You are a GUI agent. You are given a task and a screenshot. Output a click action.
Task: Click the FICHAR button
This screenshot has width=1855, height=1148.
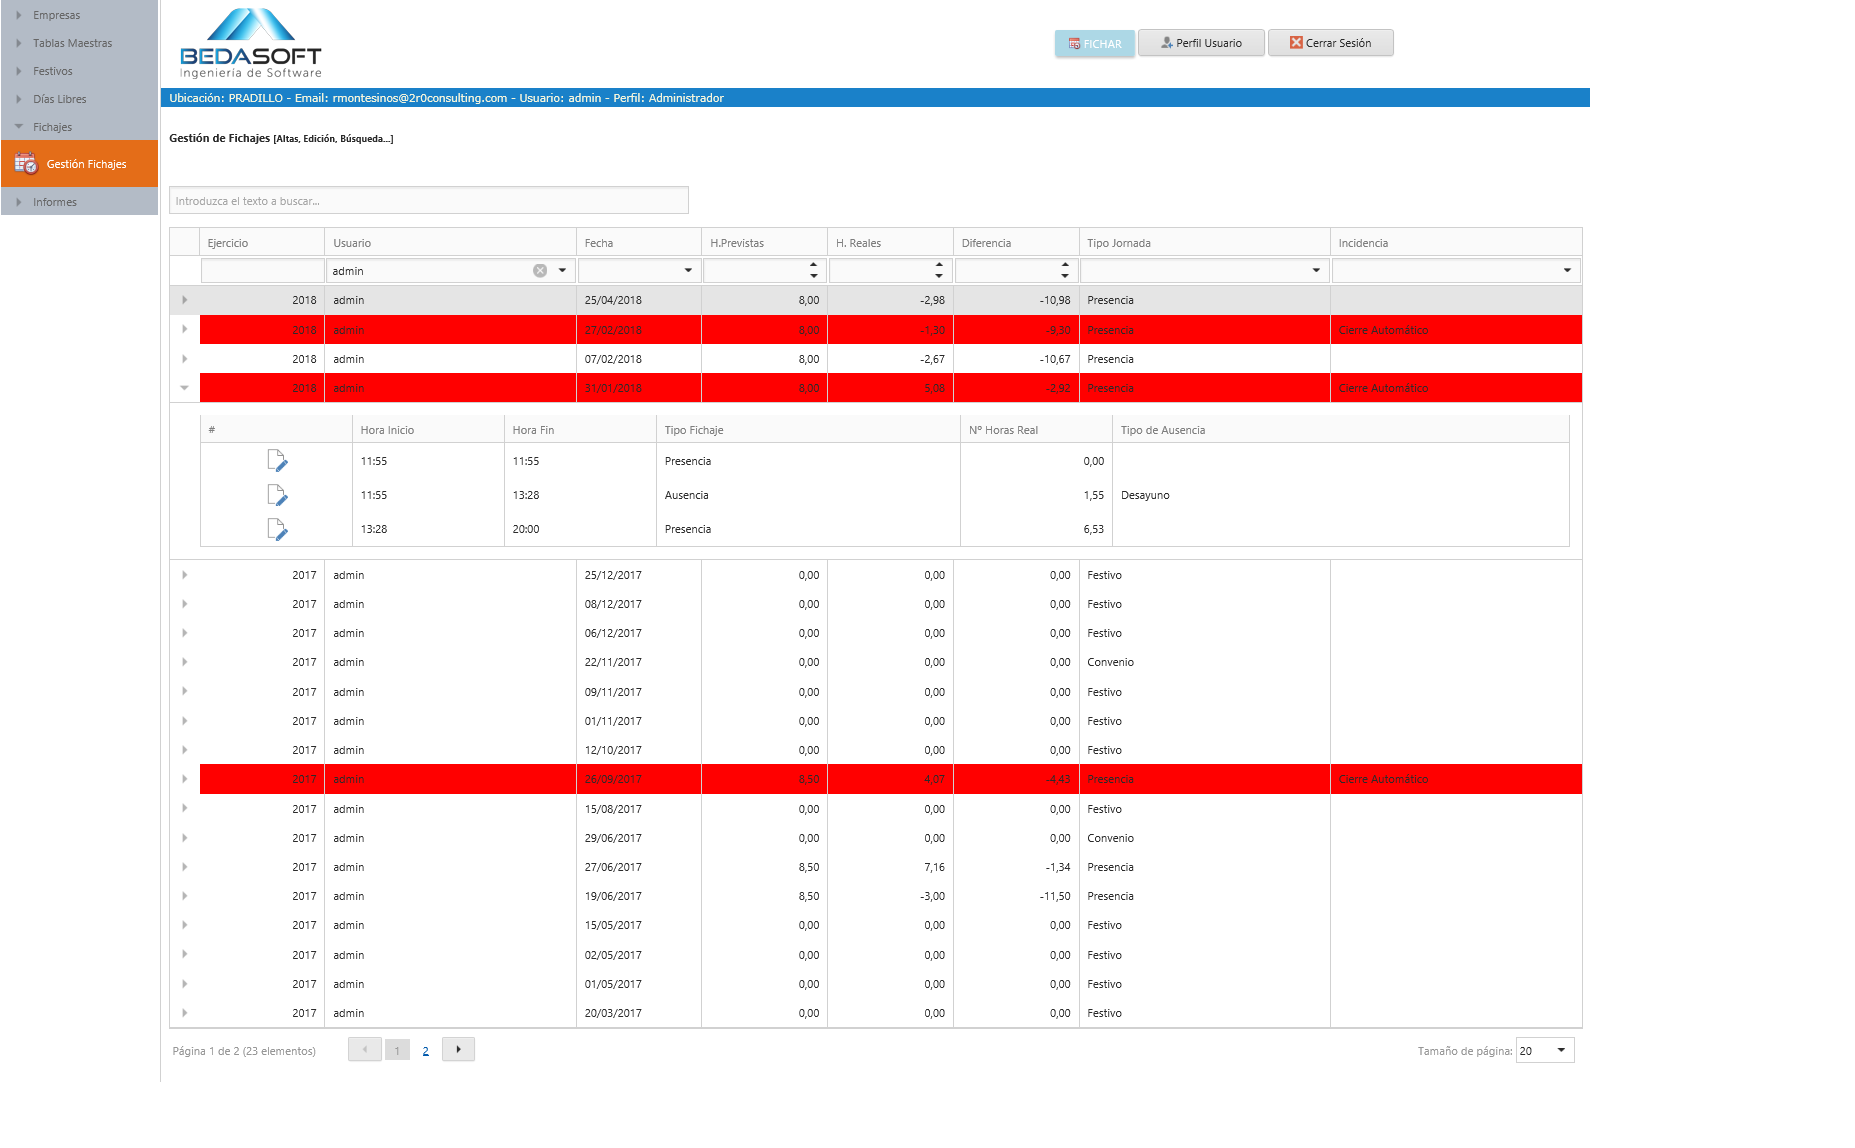coord(1094,44)
